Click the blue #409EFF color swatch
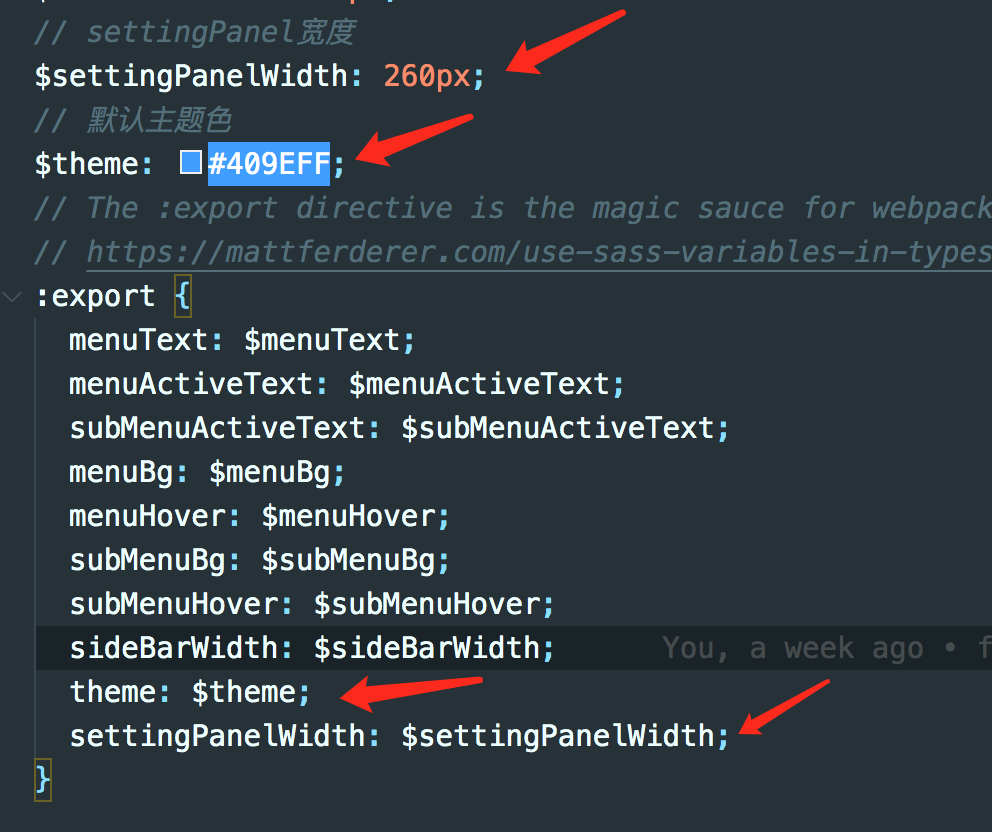The height and width of the screenshot is (832, 992). point(191,163)
